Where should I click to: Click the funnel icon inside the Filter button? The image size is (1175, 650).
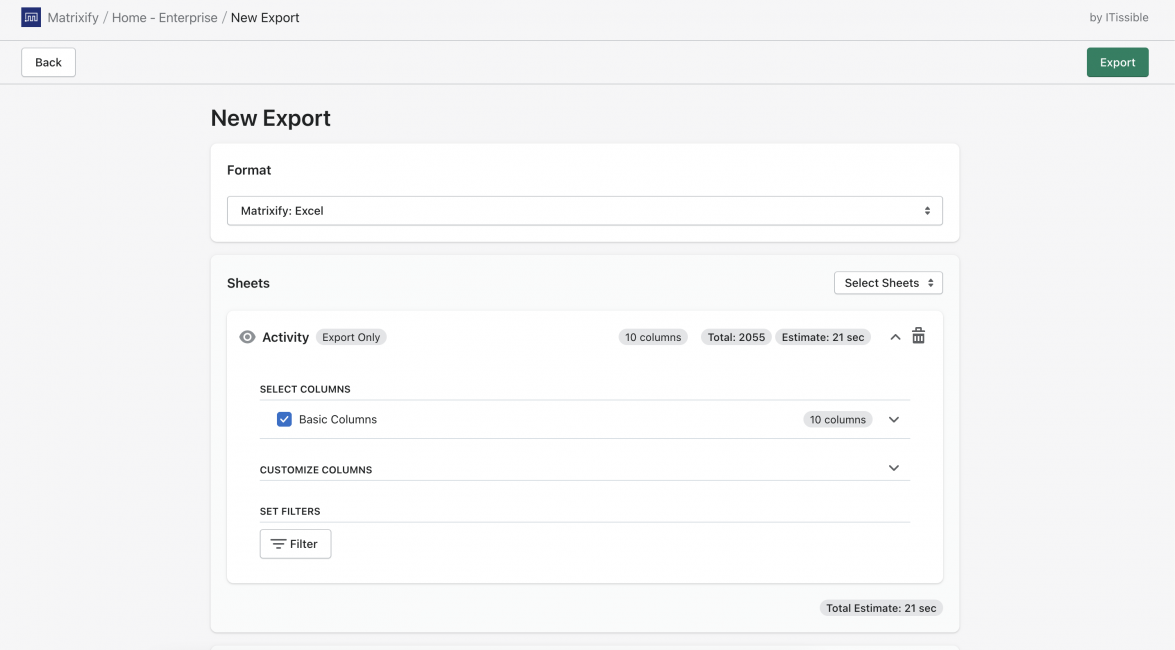[280, 543]
